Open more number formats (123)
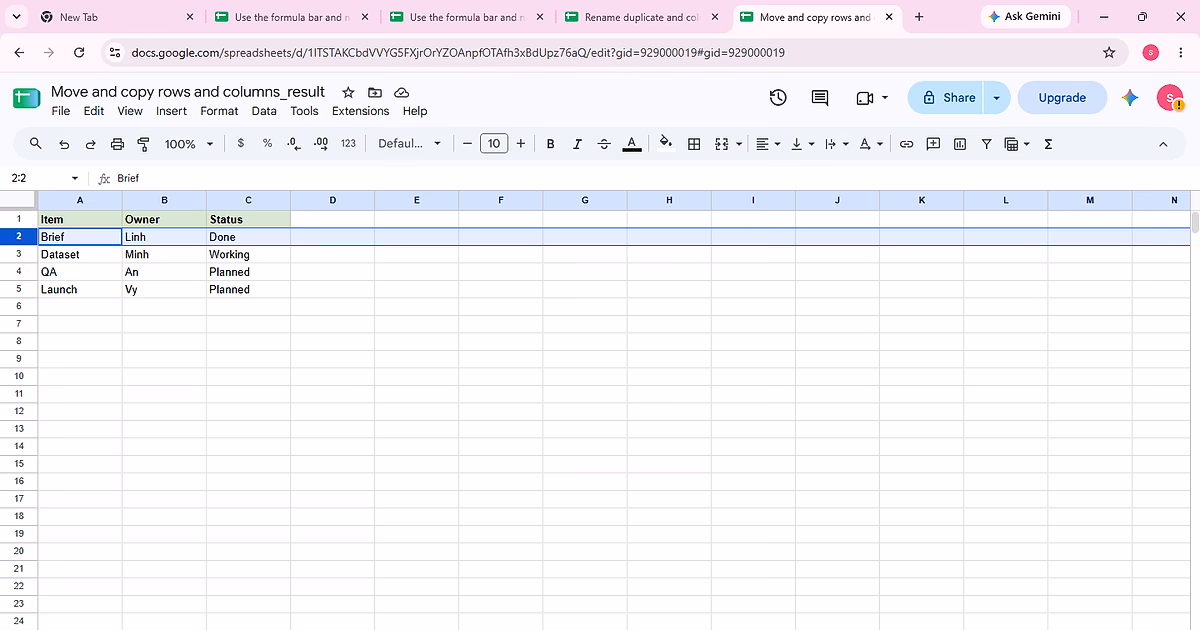The image size is (1200, 630). pos(348,144)
